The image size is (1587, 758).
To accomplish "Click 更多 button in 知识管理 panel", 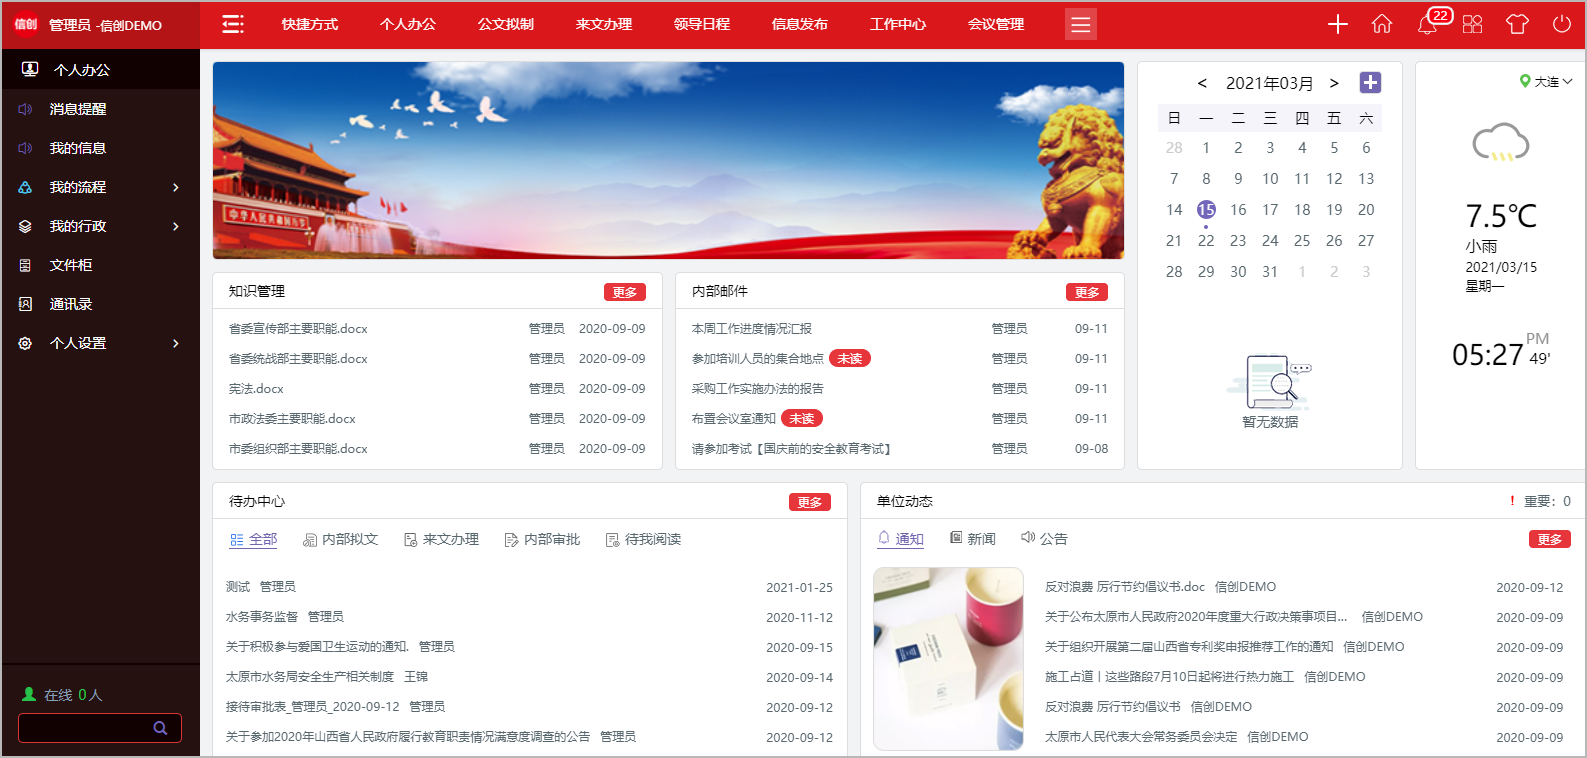I will [624, 292].
